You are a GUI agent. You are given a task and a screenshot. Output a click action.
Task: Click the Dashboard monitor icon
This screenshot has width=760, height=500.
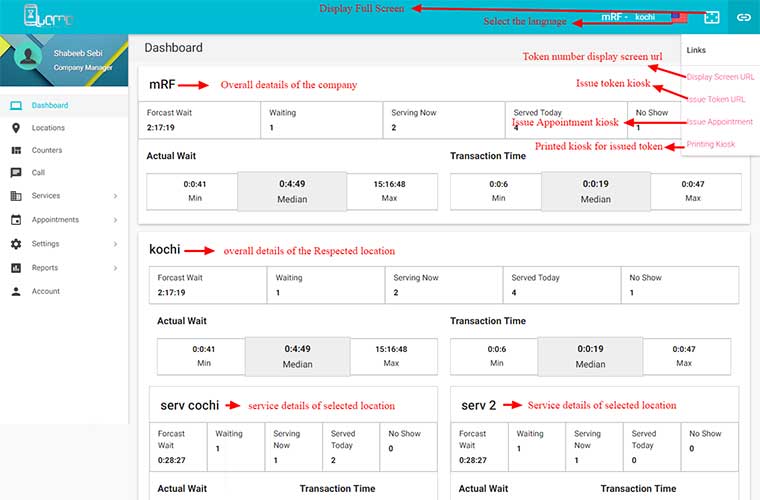16,106
